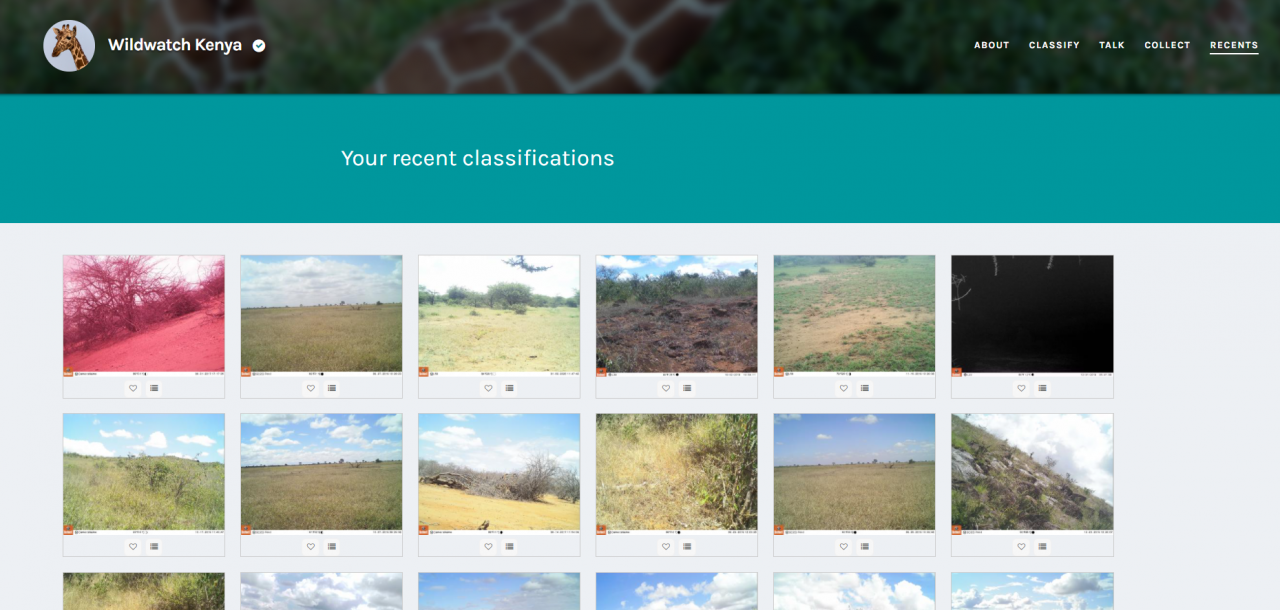Viewport: 1280px width, 610px height.
Task: Click heart icon under rocky hillside image
Action: (1021, 546)
